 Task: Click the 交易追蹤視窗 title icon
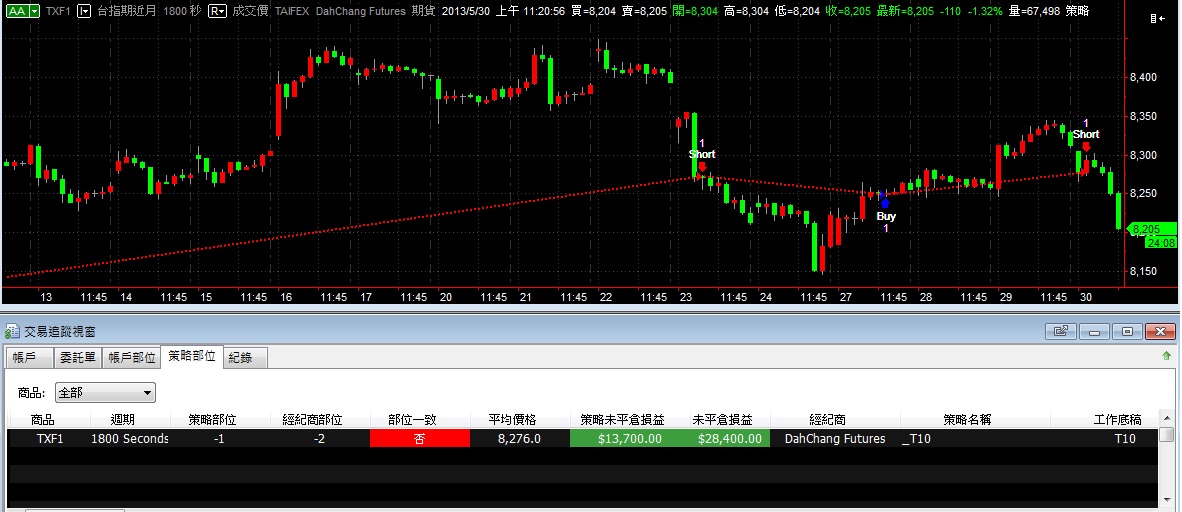tap(11, 331)
